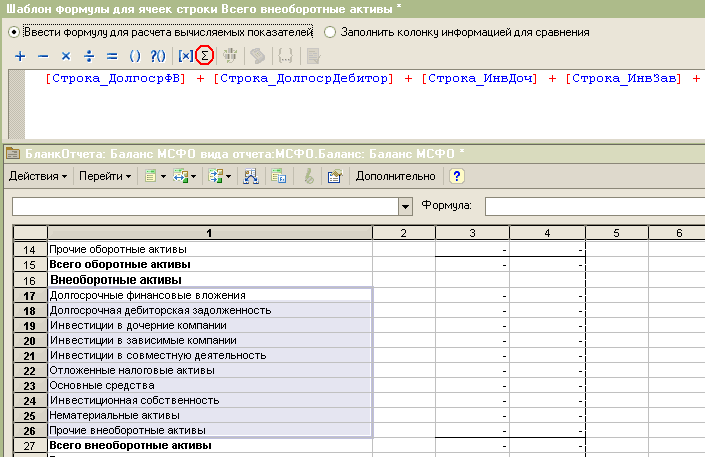The height and width of the screenshot is (461, 705).
Task: Click the Формула input field
Action: point(594,206)
